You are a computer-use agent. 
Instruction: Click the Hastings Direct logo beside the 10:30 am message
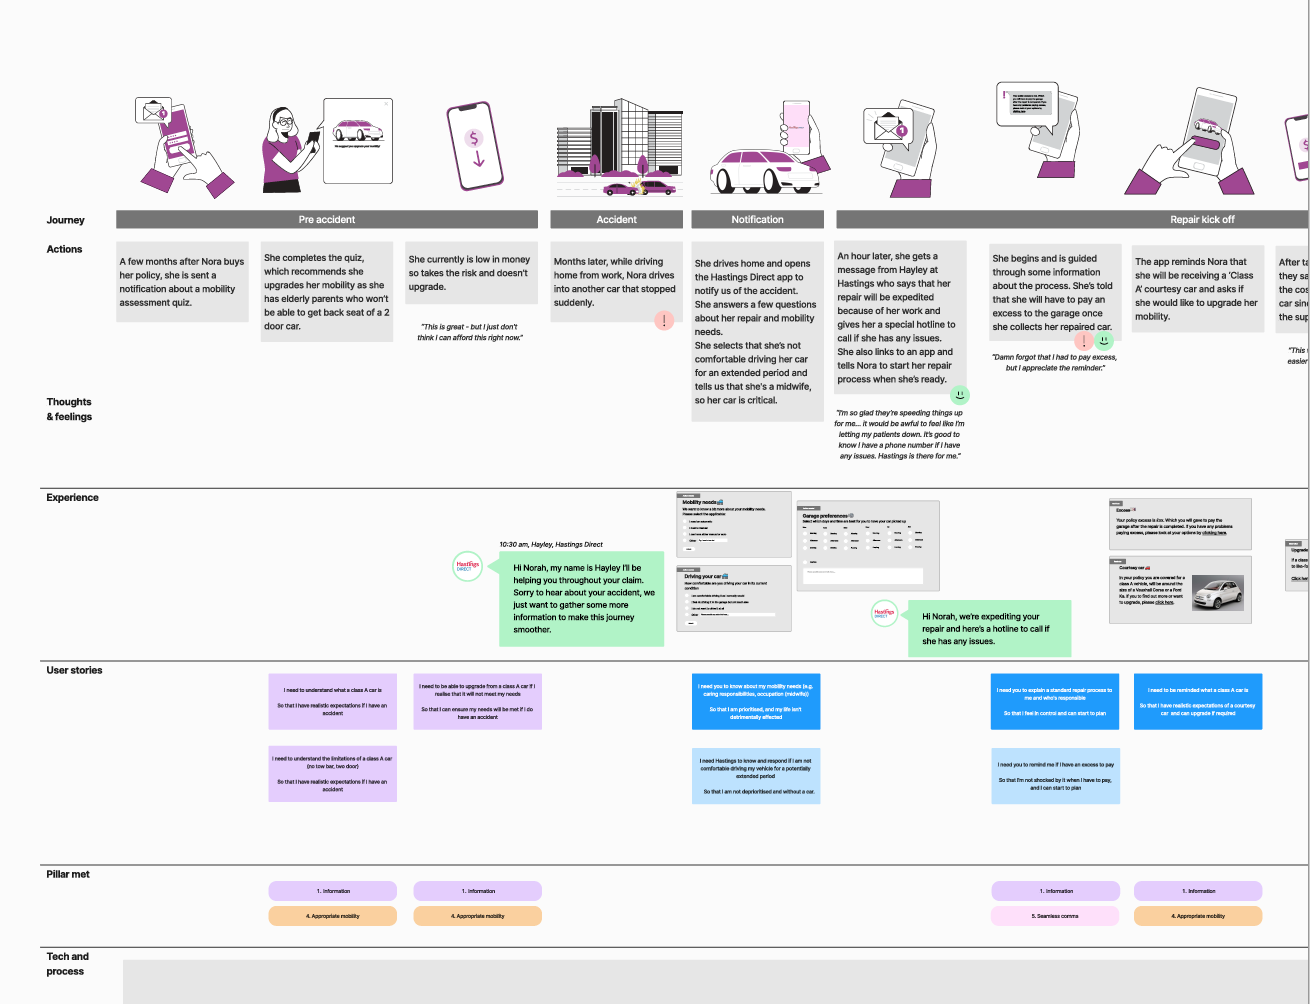point(468,567)
